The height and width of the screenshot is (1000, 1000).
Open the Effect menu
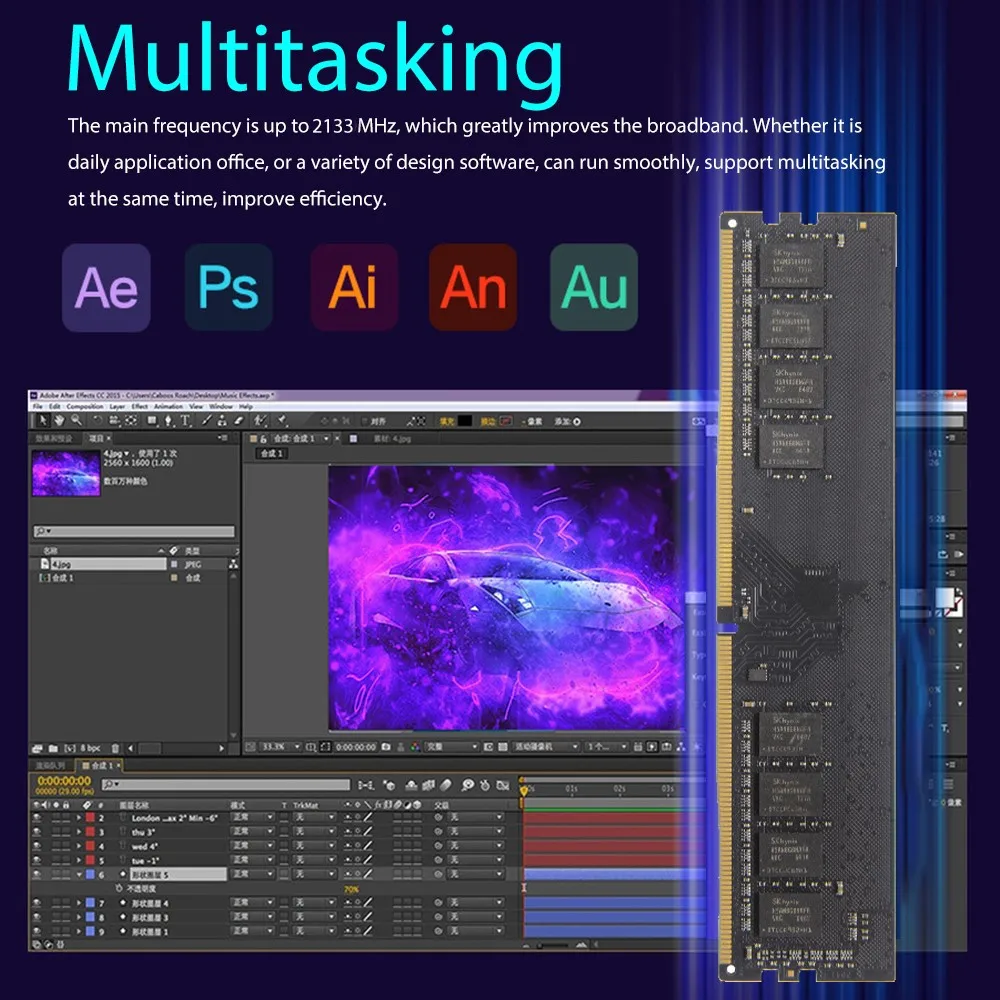(x=140, y=406)
